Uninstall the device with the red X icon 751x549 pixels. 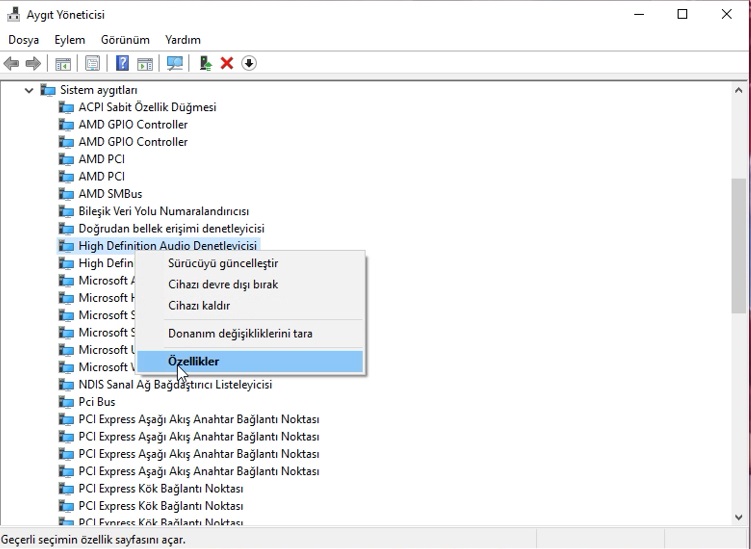click(x=227, y=63)
